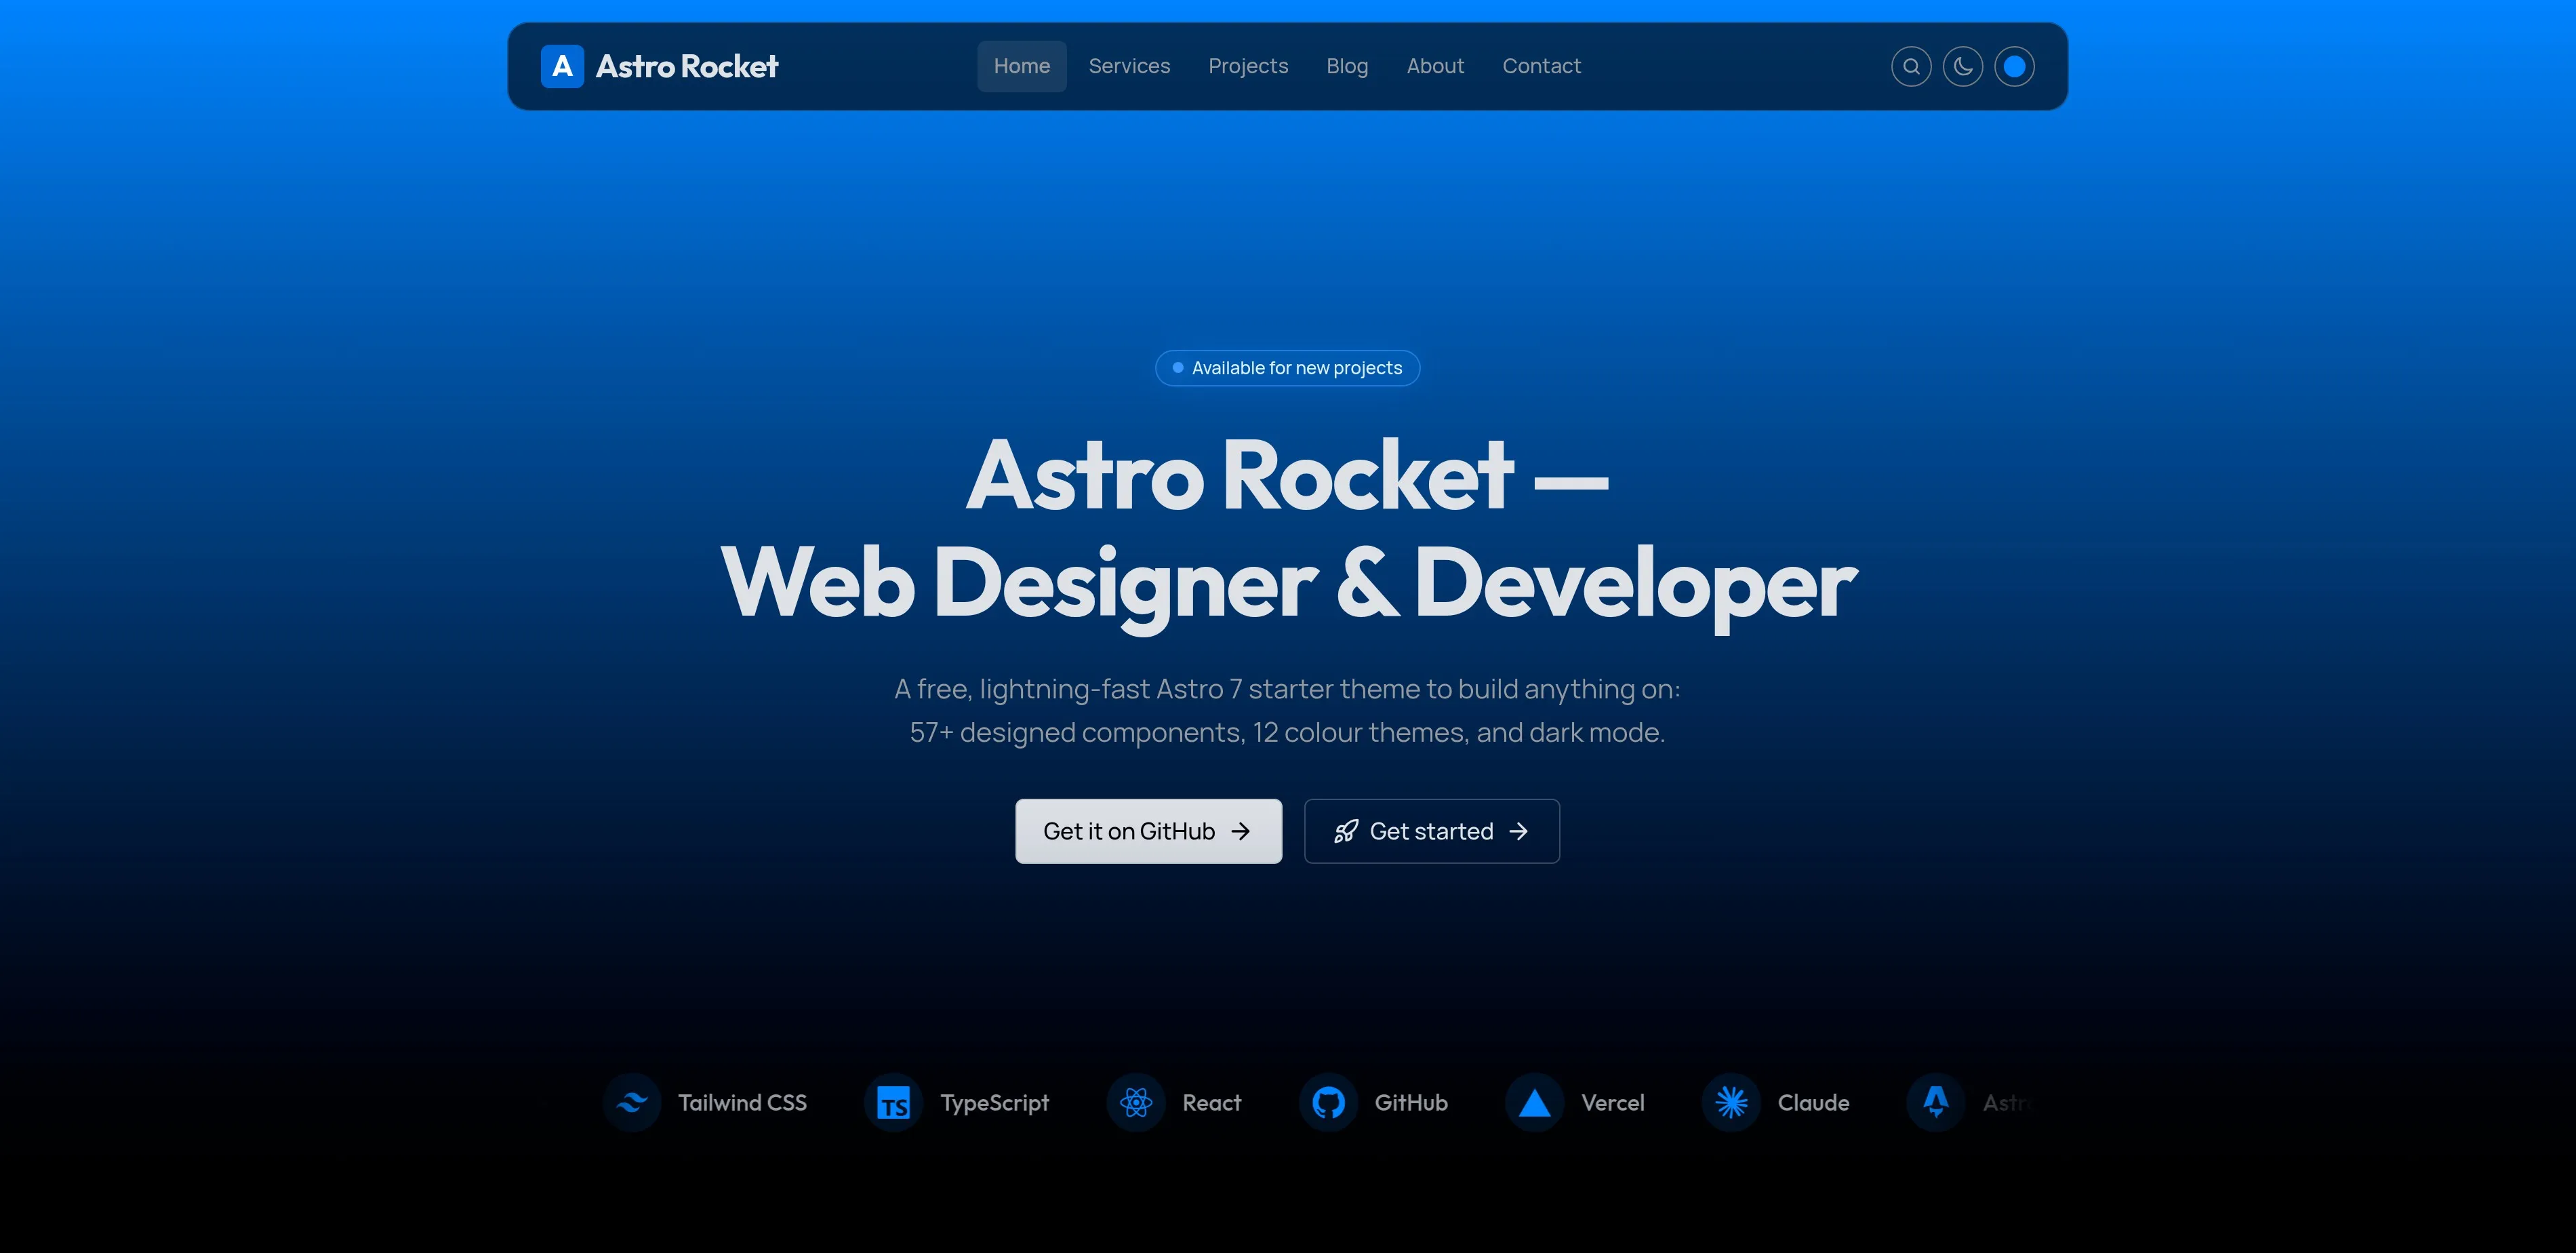Click the Claude starburst logo icon

tap(1731, 1102)
